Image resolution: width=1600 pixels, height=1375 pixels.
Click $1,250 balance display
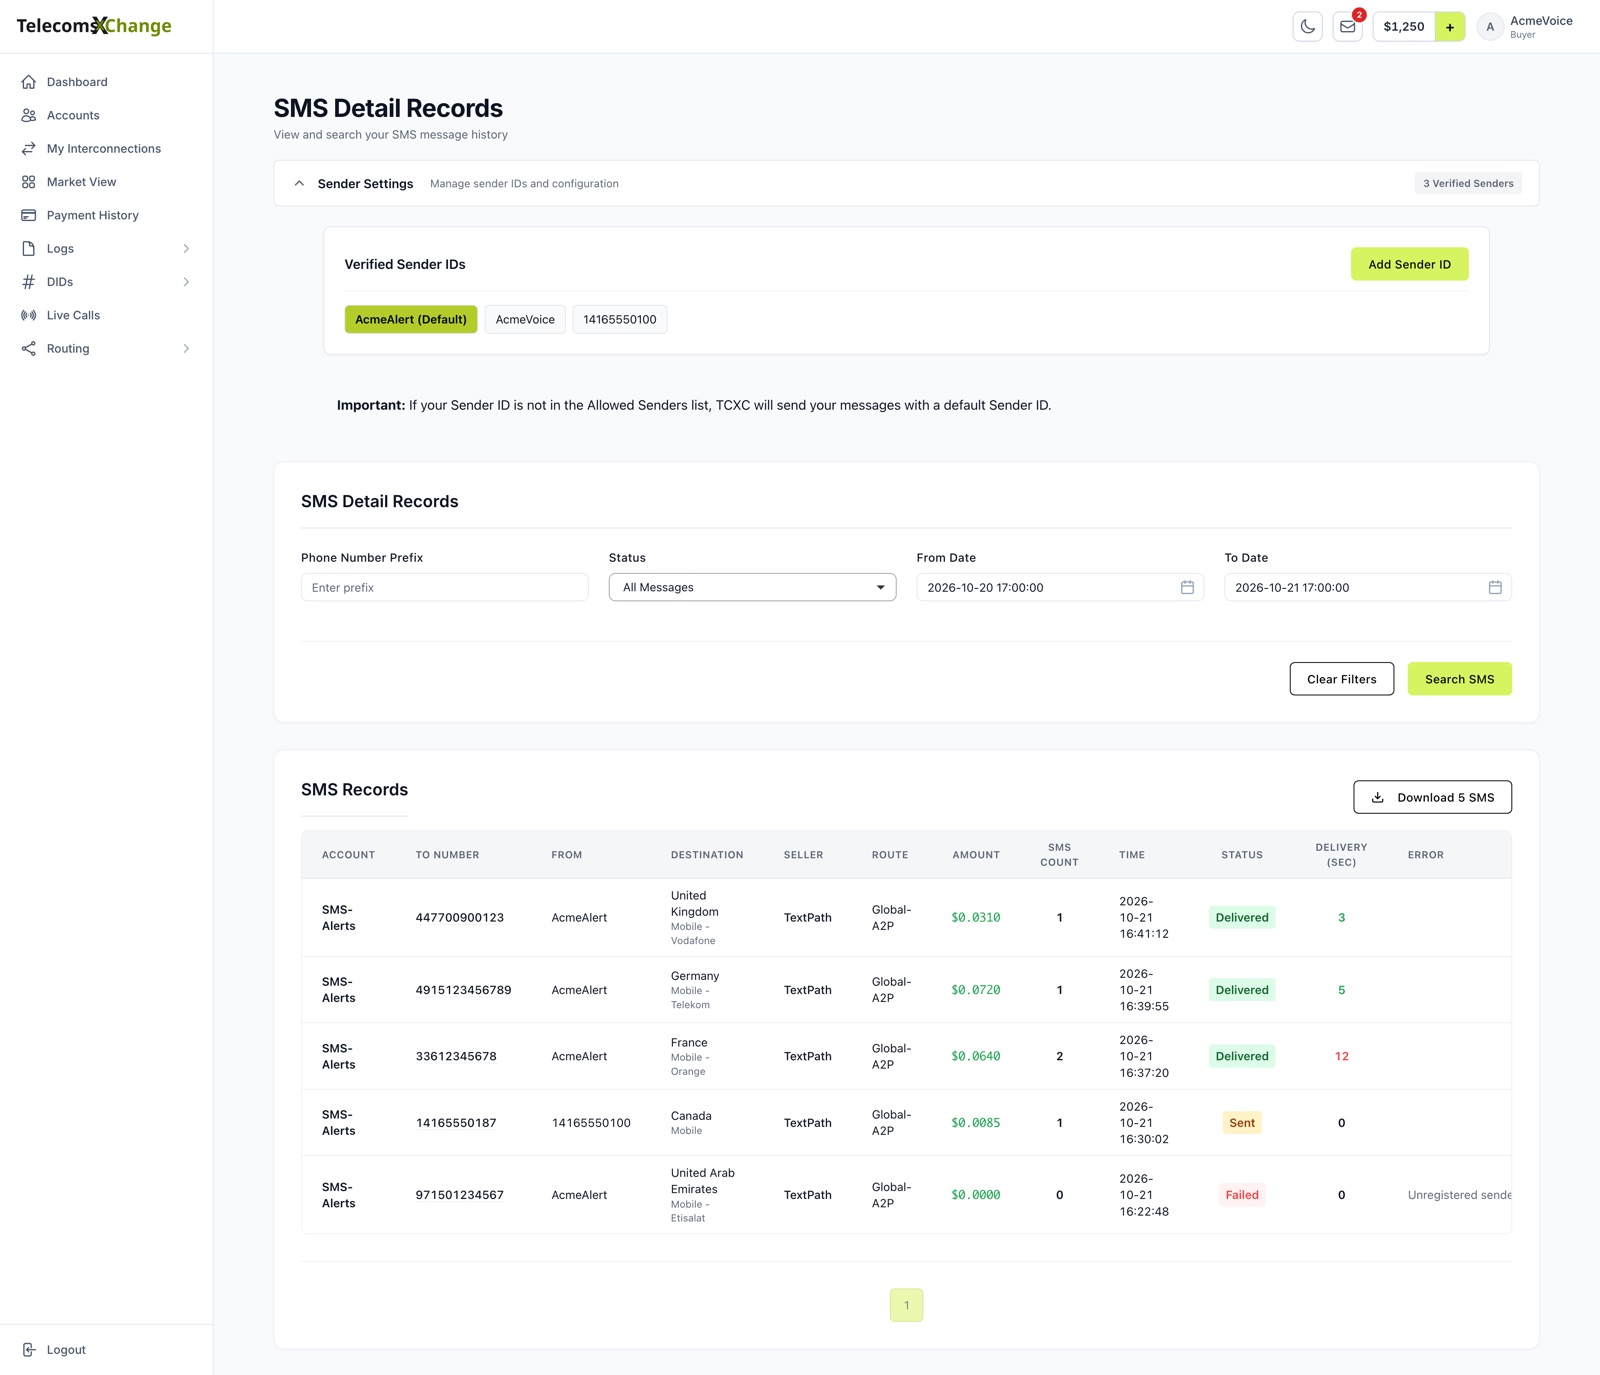1404,27
